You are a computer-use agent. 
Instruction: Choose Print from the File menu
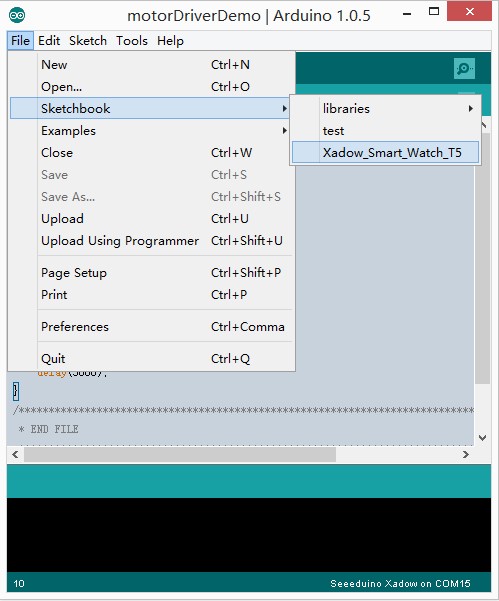[x=152, y=294]
